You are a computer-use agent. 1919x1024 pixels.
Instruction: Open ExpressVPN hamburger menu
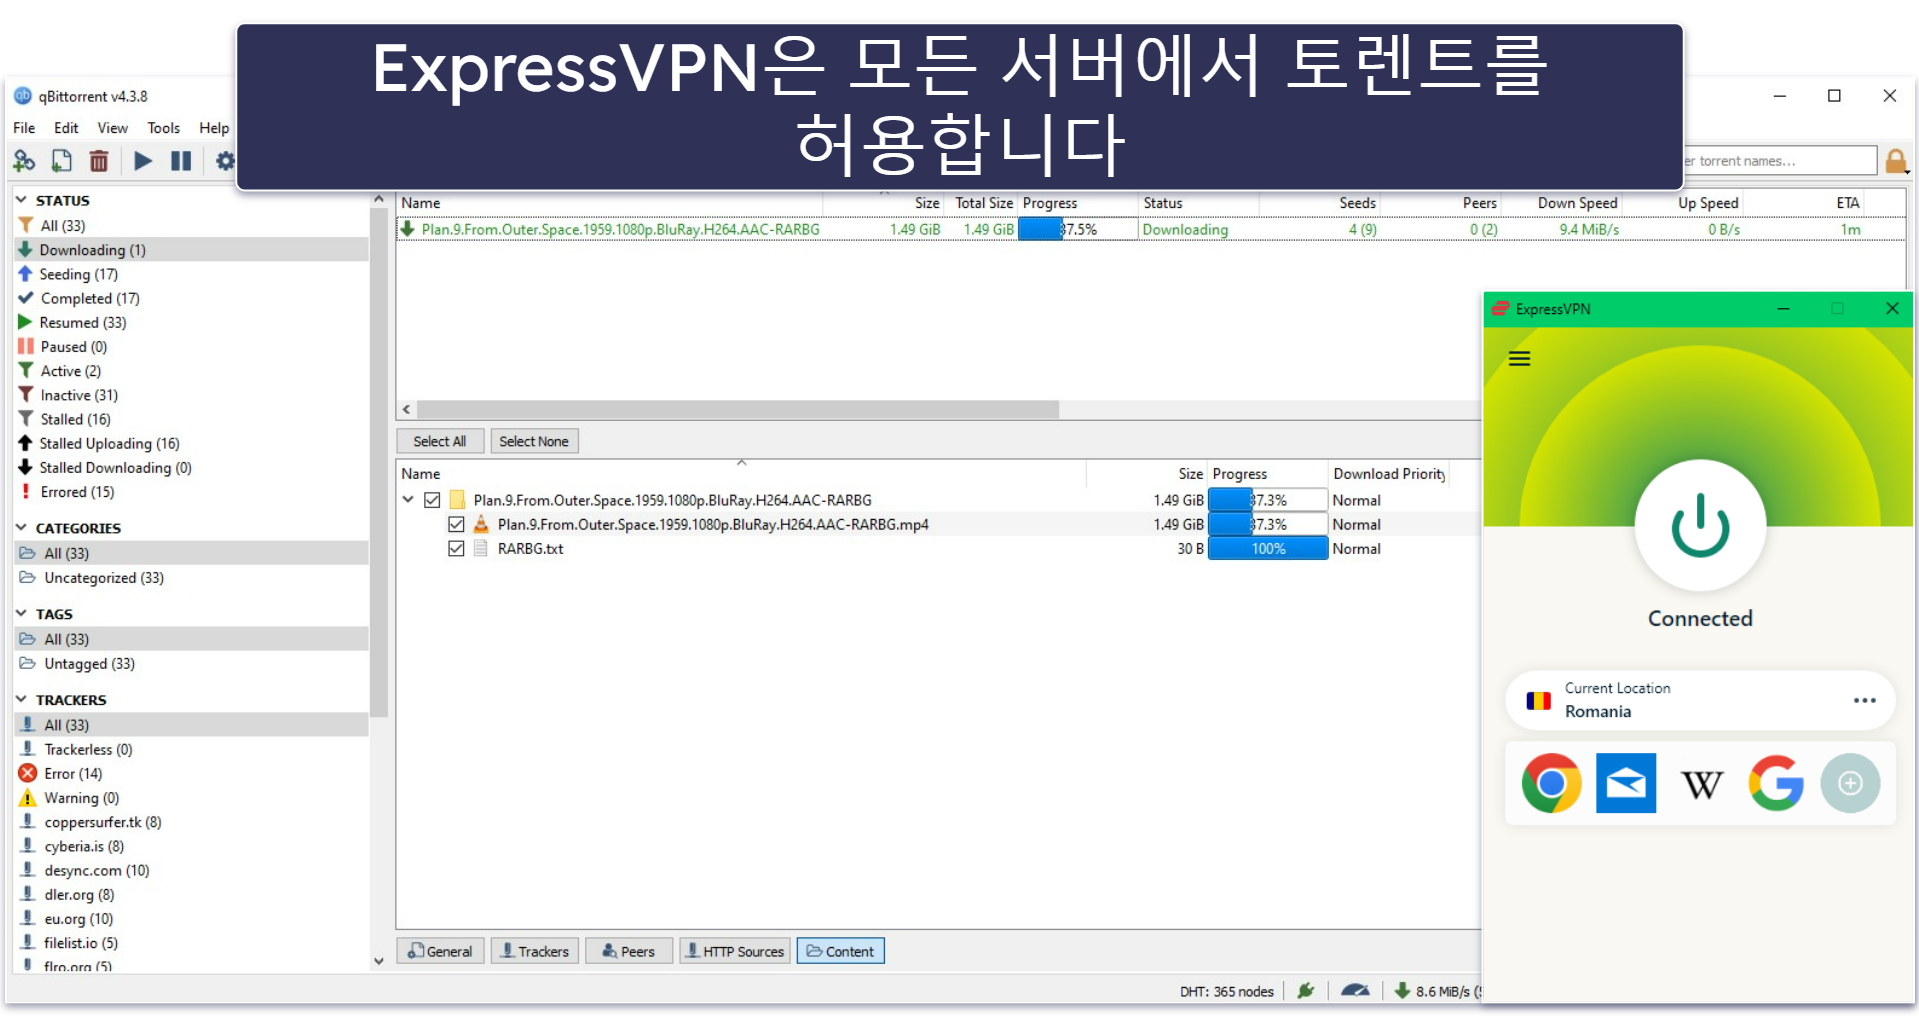[1519, 359]
